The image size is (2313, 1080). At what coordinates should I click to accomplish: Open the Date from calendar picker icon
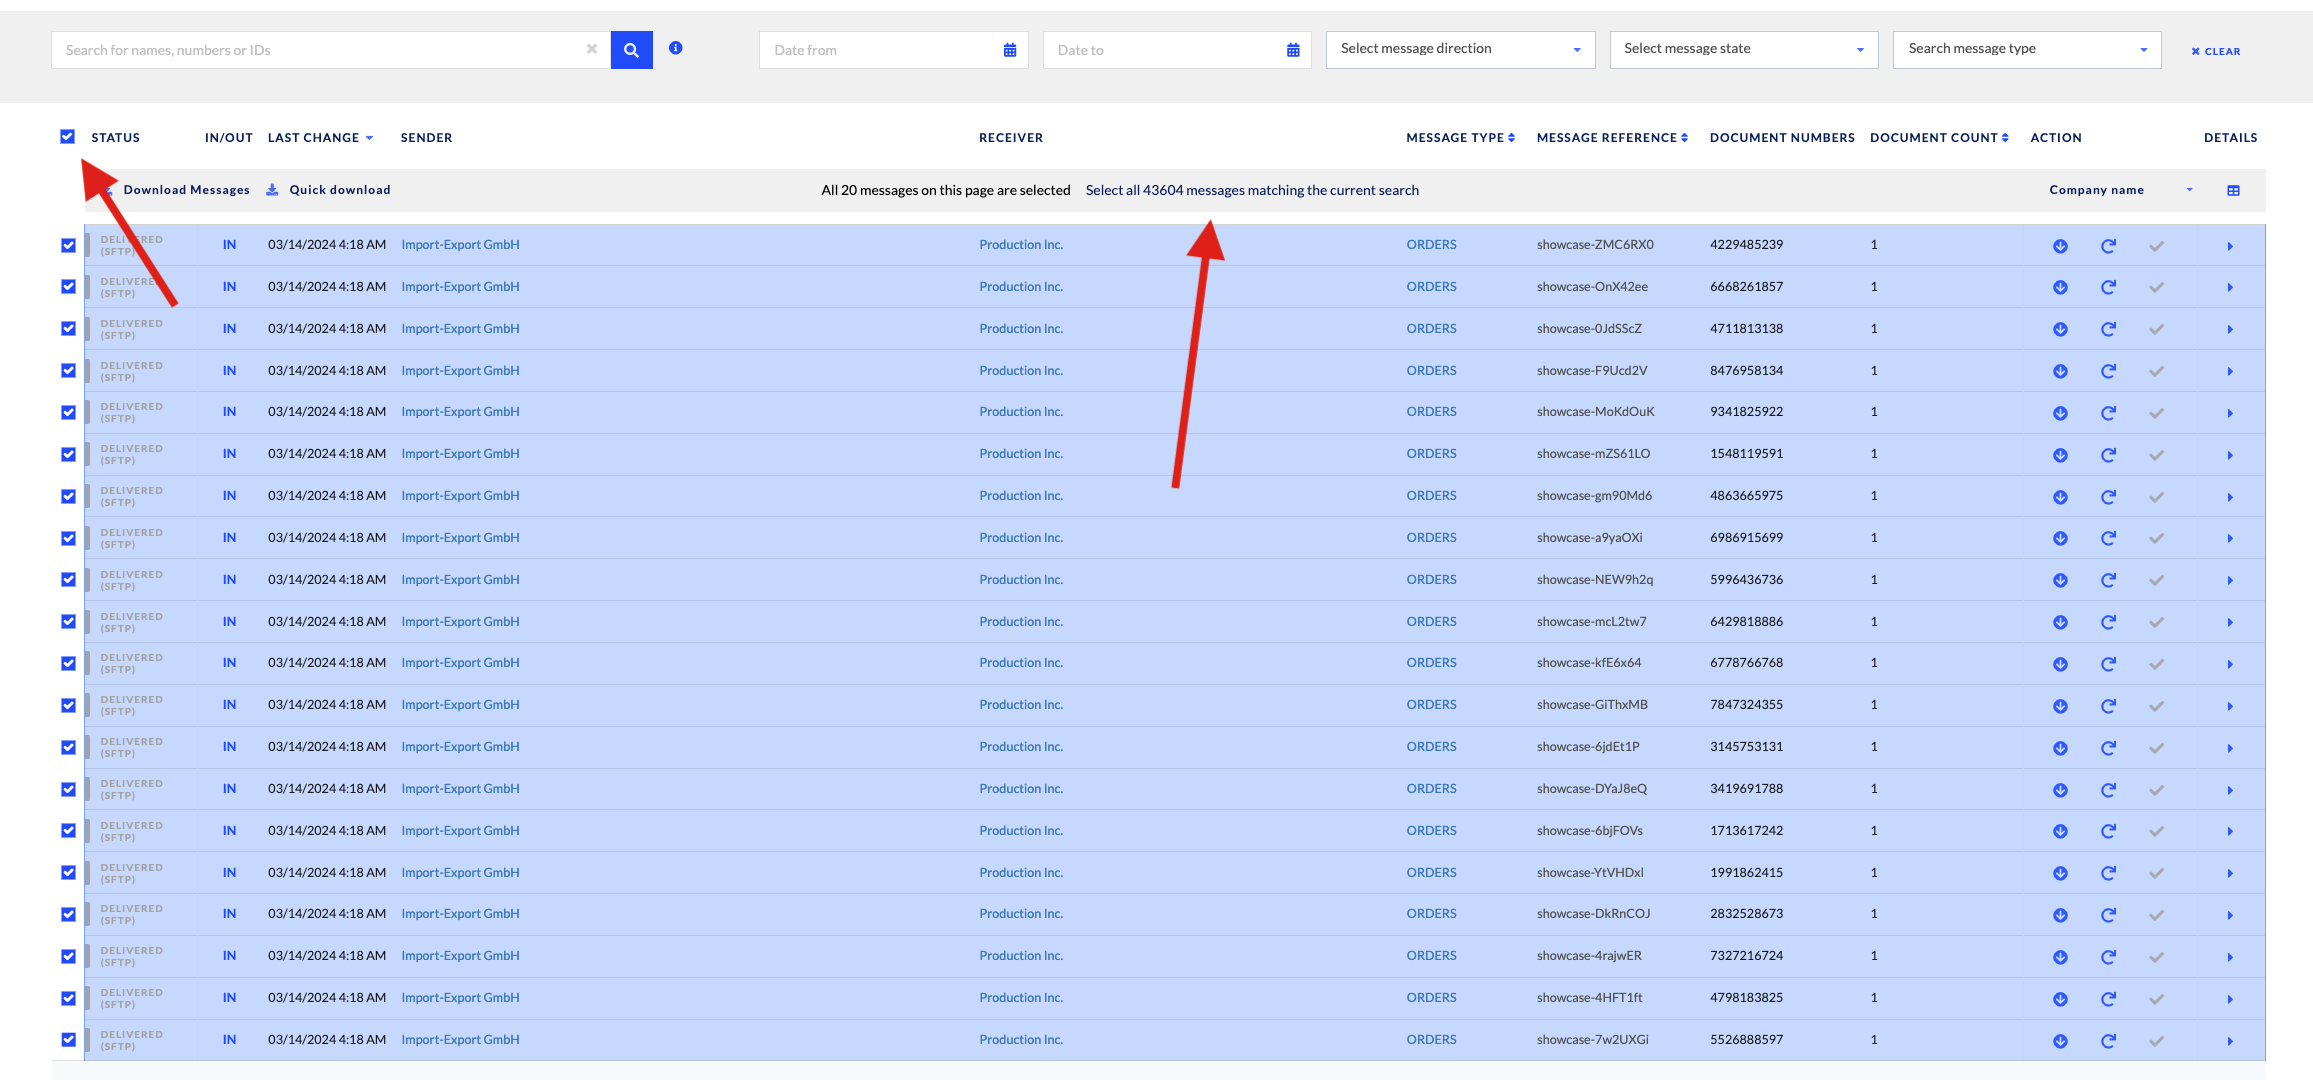[x=1010, y=50]
